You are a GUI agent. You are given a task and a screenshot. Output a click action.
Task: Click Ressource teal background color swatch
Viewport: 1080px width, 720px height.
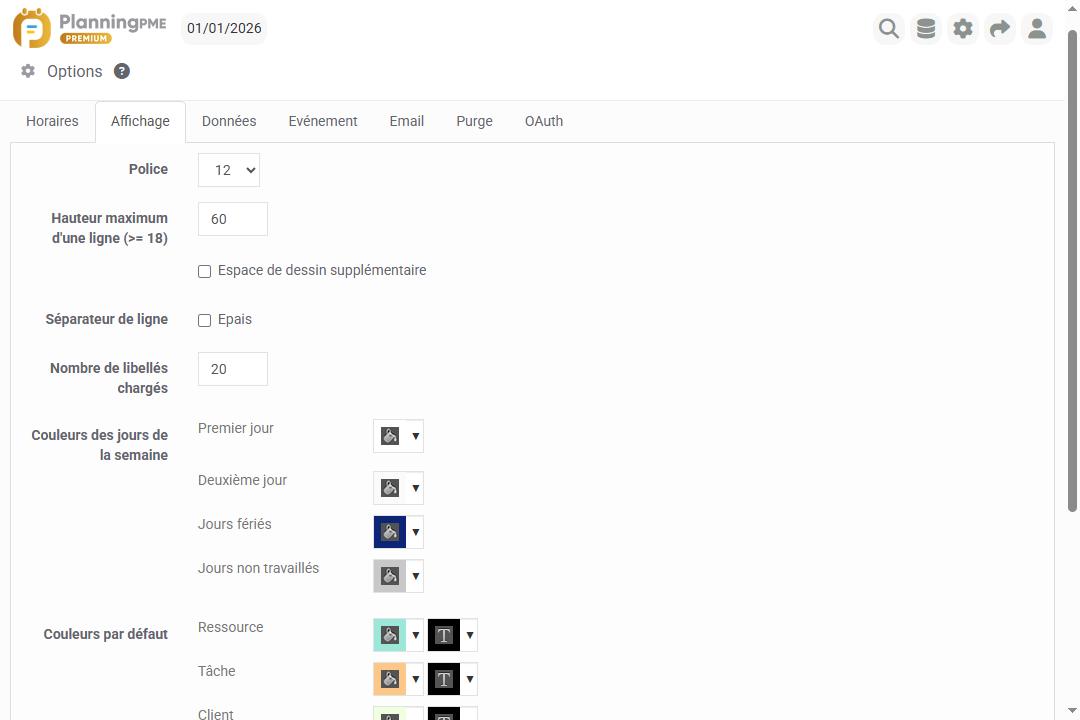click(390, 635)
